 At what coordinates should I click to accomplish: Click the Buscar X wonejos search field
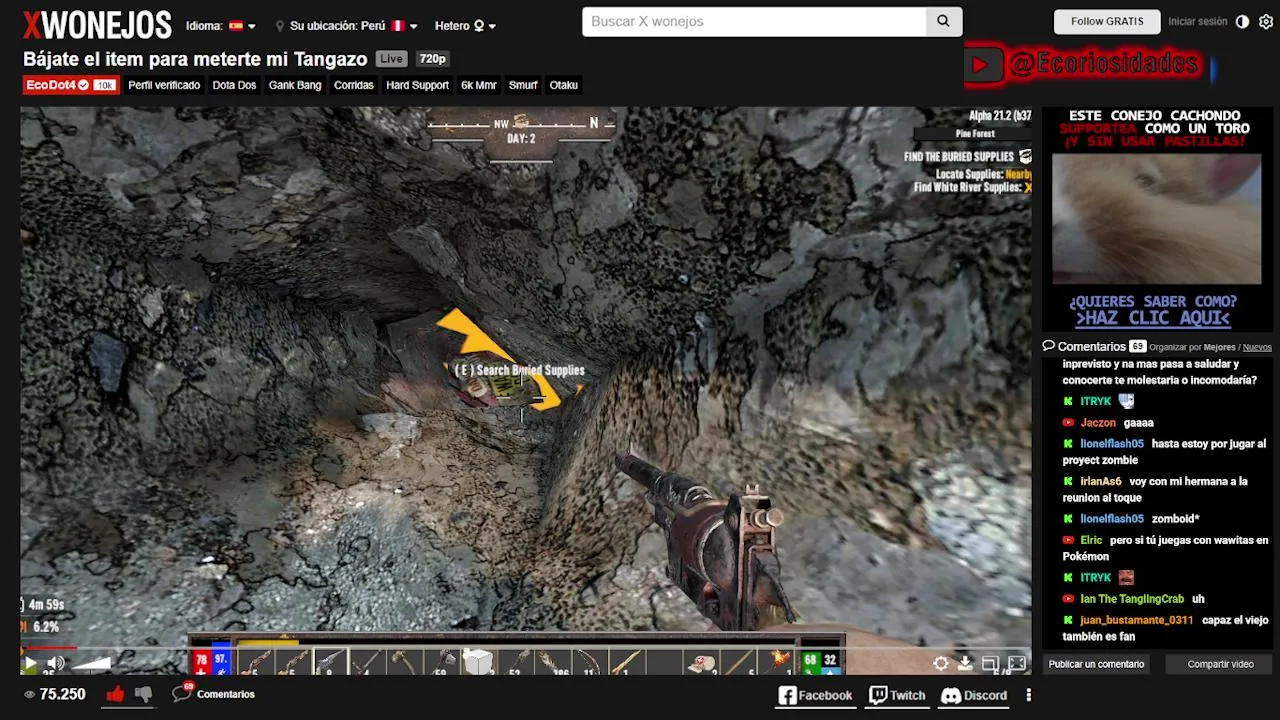click(x=754, y=21)
